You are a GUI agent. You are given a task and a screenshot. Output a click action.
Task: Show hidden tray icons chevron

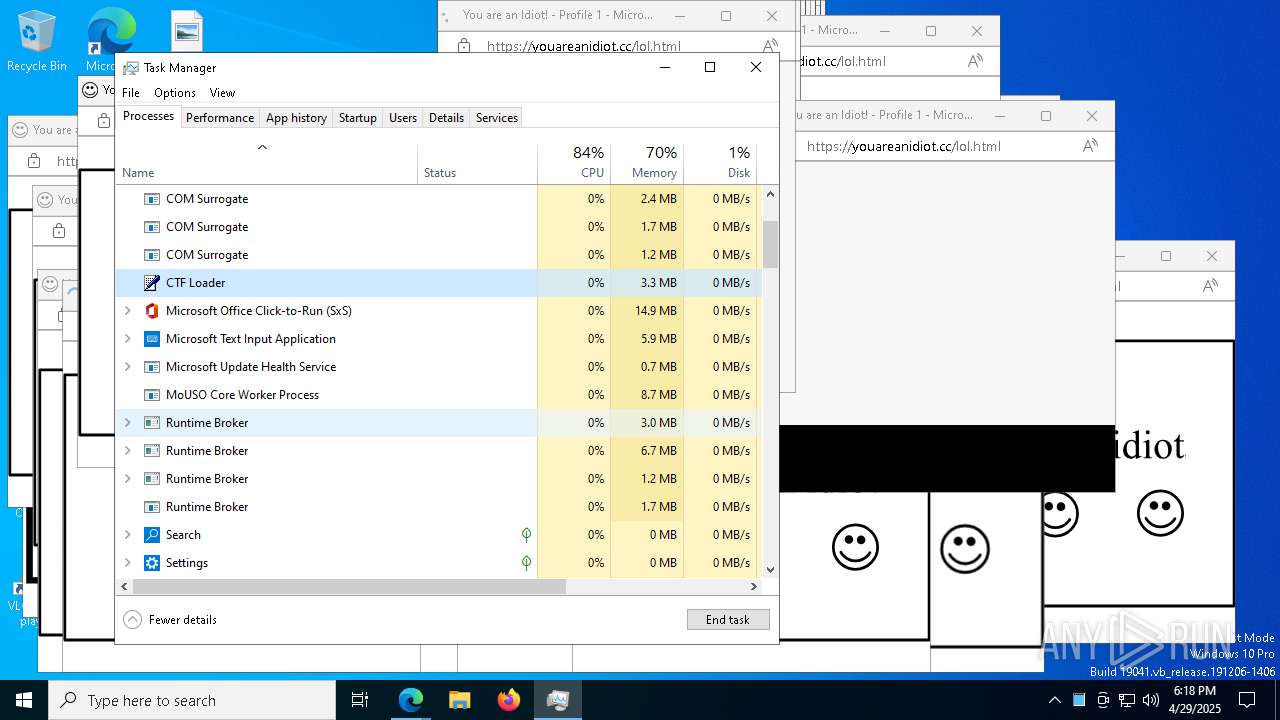click(1055, 700)
